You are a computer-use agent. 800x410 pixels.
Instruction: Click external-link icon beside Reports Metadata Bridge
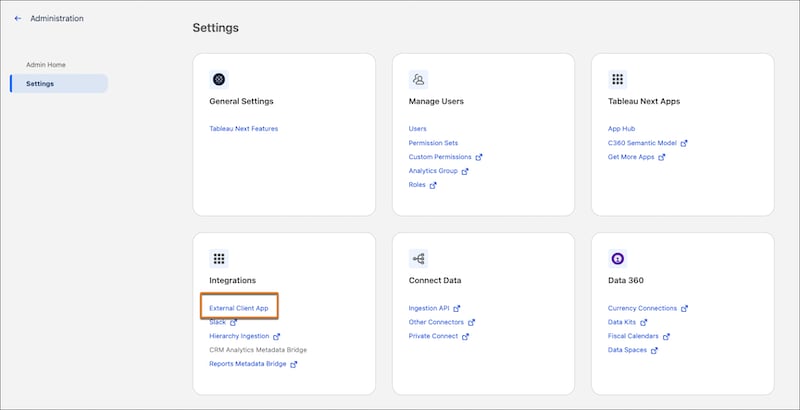tap(294, 365)
